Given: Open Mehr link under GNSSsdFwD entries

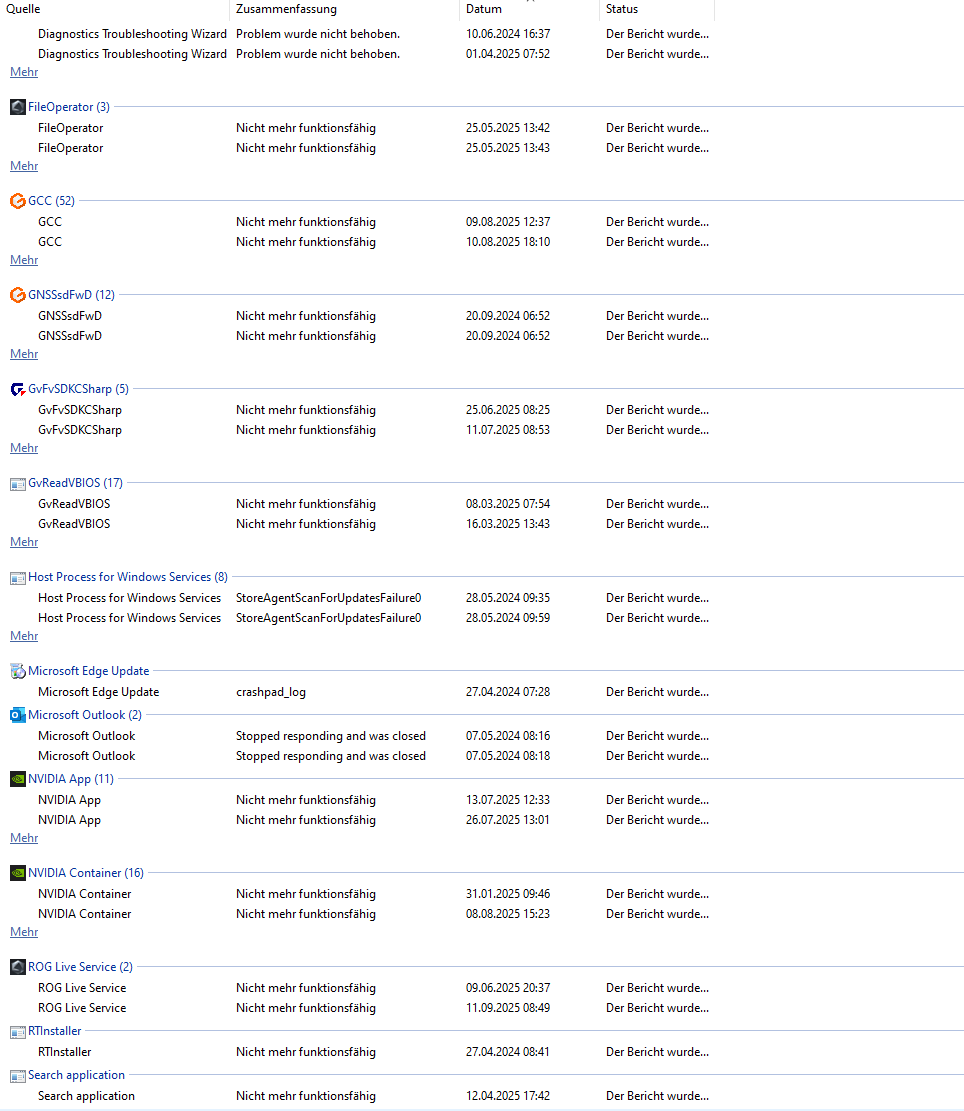Looking at the screenshot, I should coord(24,354).
